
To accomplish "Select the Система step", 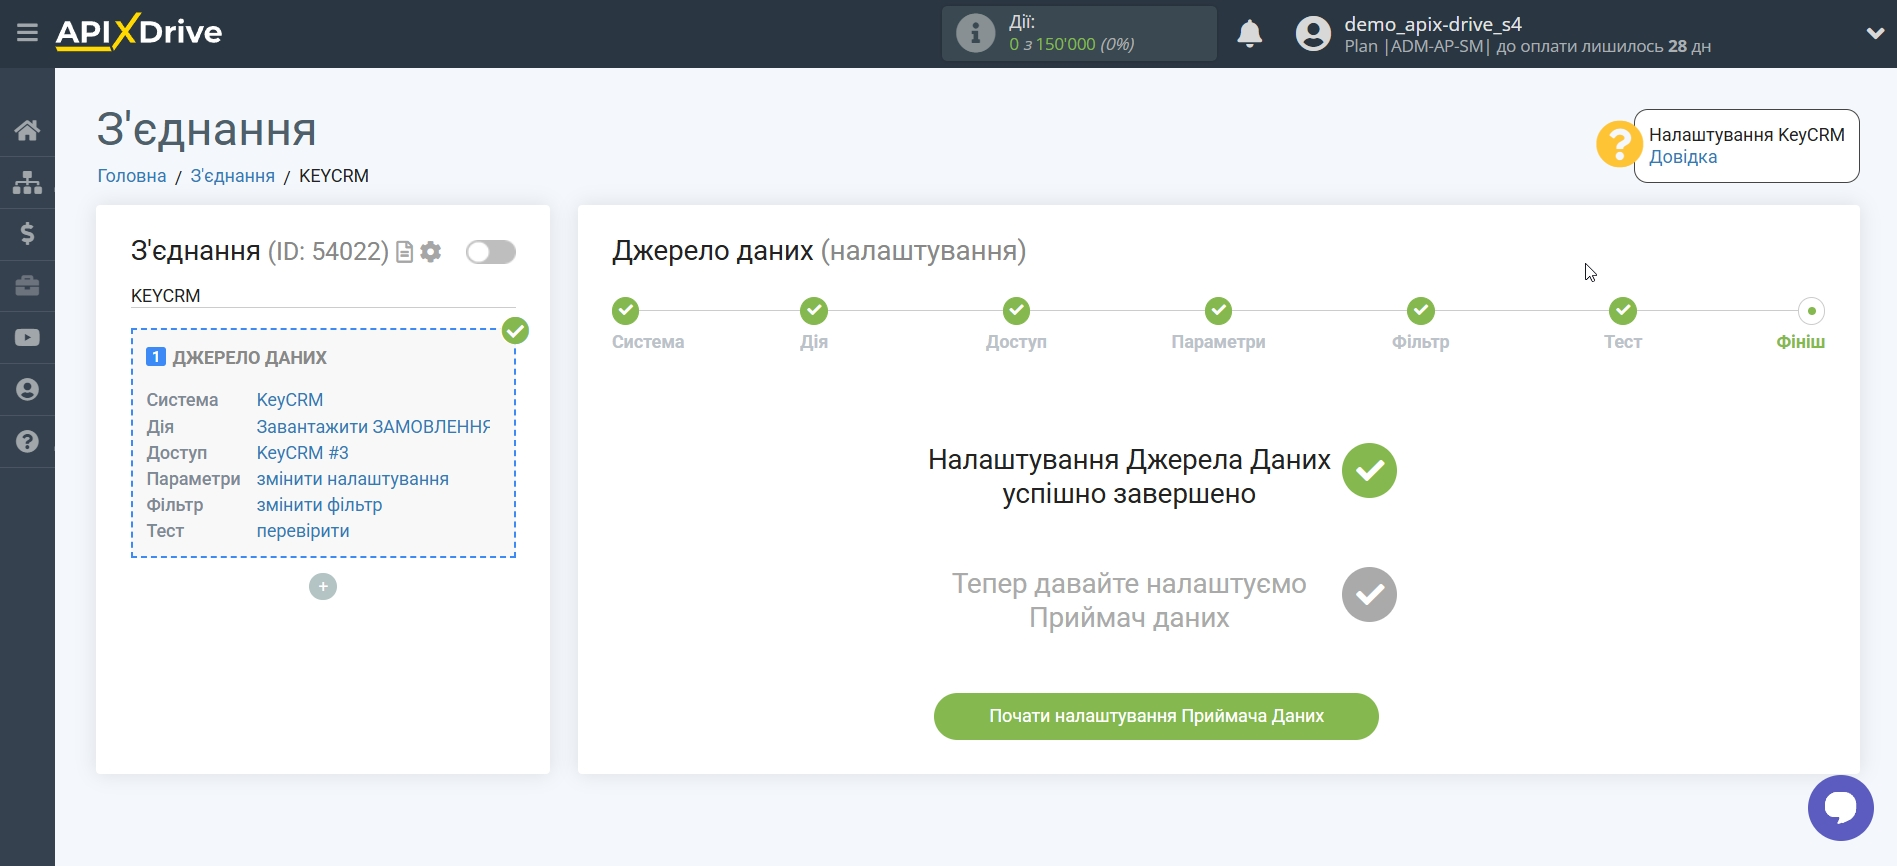I will pyautogui.click(x=626, y=311).
